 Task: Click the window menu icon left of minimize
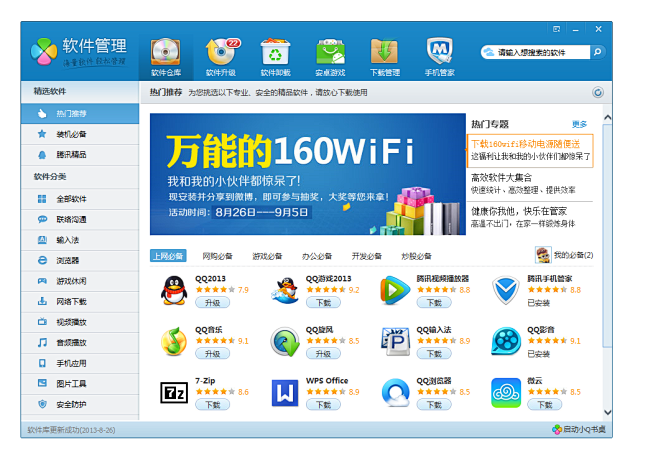tap(556, 29)
